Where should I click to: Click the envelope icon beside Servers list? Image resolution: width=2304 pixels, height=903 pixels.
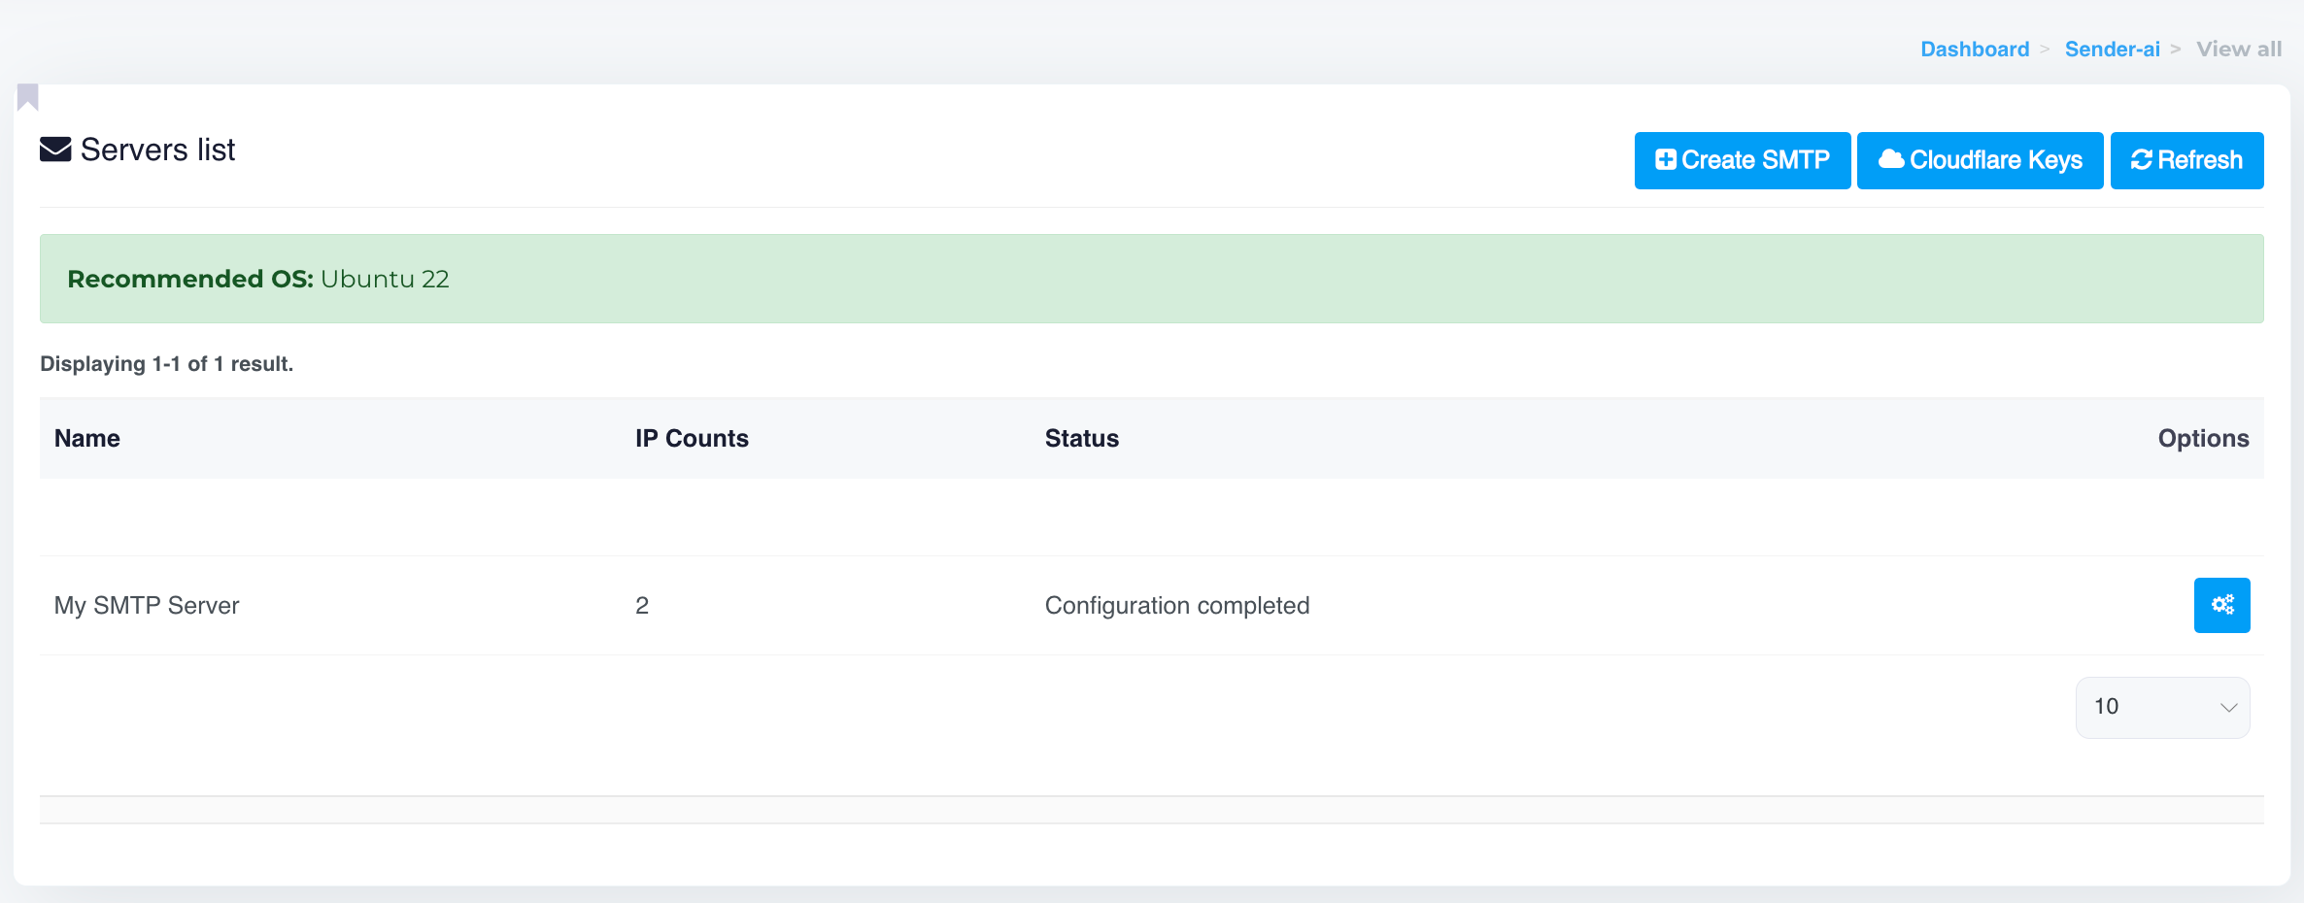[x=55, y=150]
